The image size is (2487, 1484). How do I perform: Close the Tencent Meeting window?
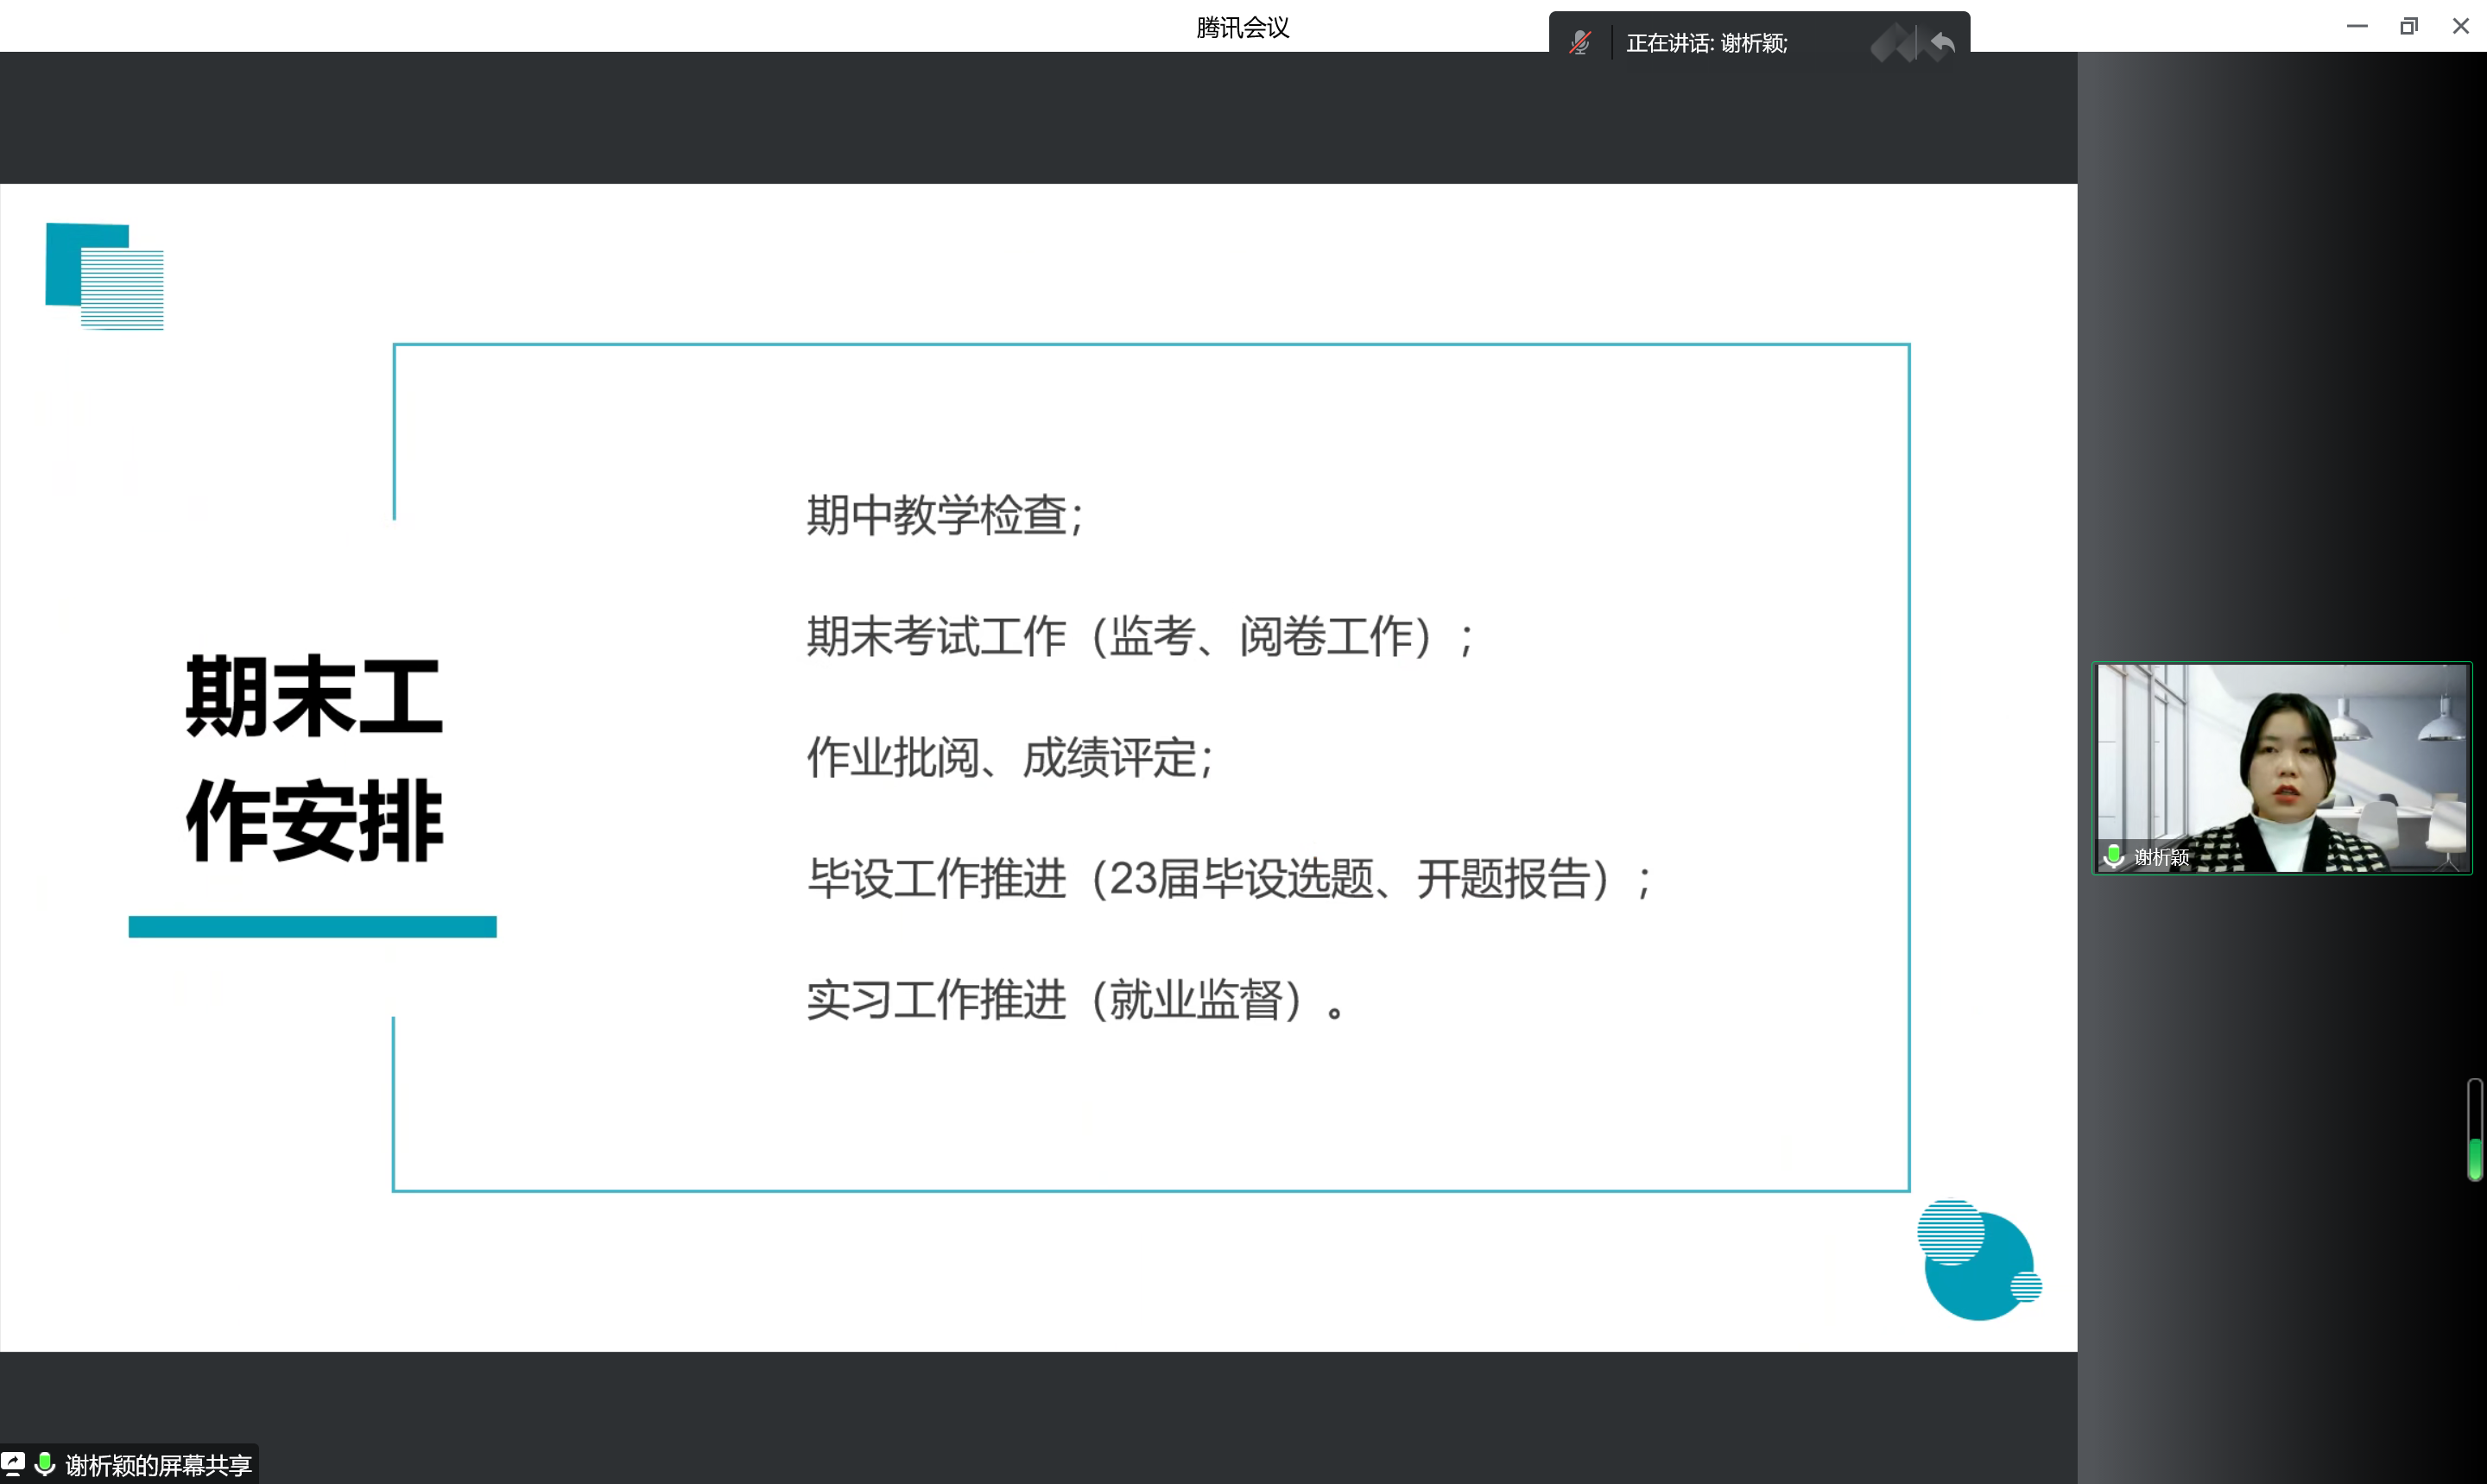click(x=2460, y=26)
